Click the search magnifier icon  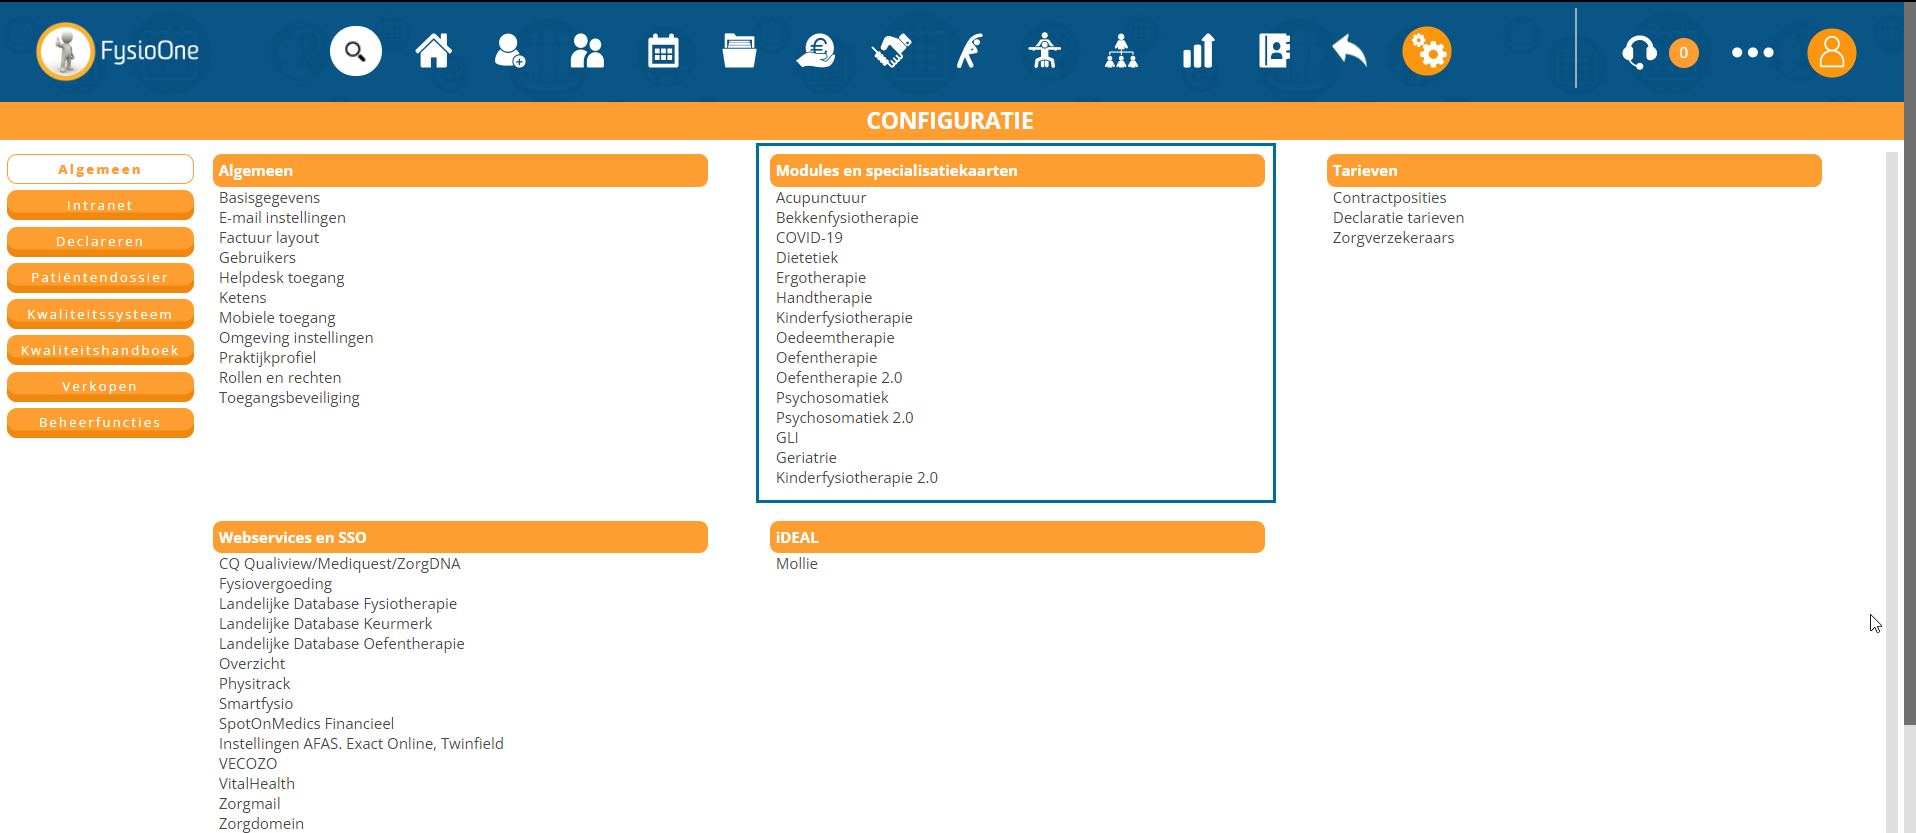(x=356, y=51)
